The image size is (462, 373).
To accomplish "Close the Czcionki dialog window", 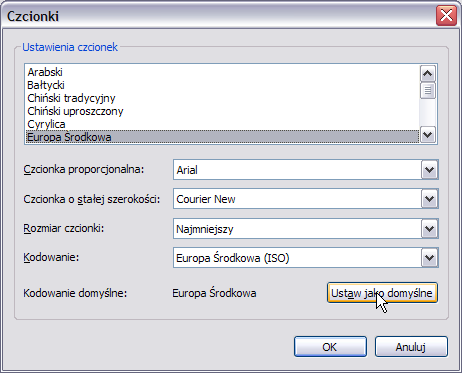I will tap(446, 16).
